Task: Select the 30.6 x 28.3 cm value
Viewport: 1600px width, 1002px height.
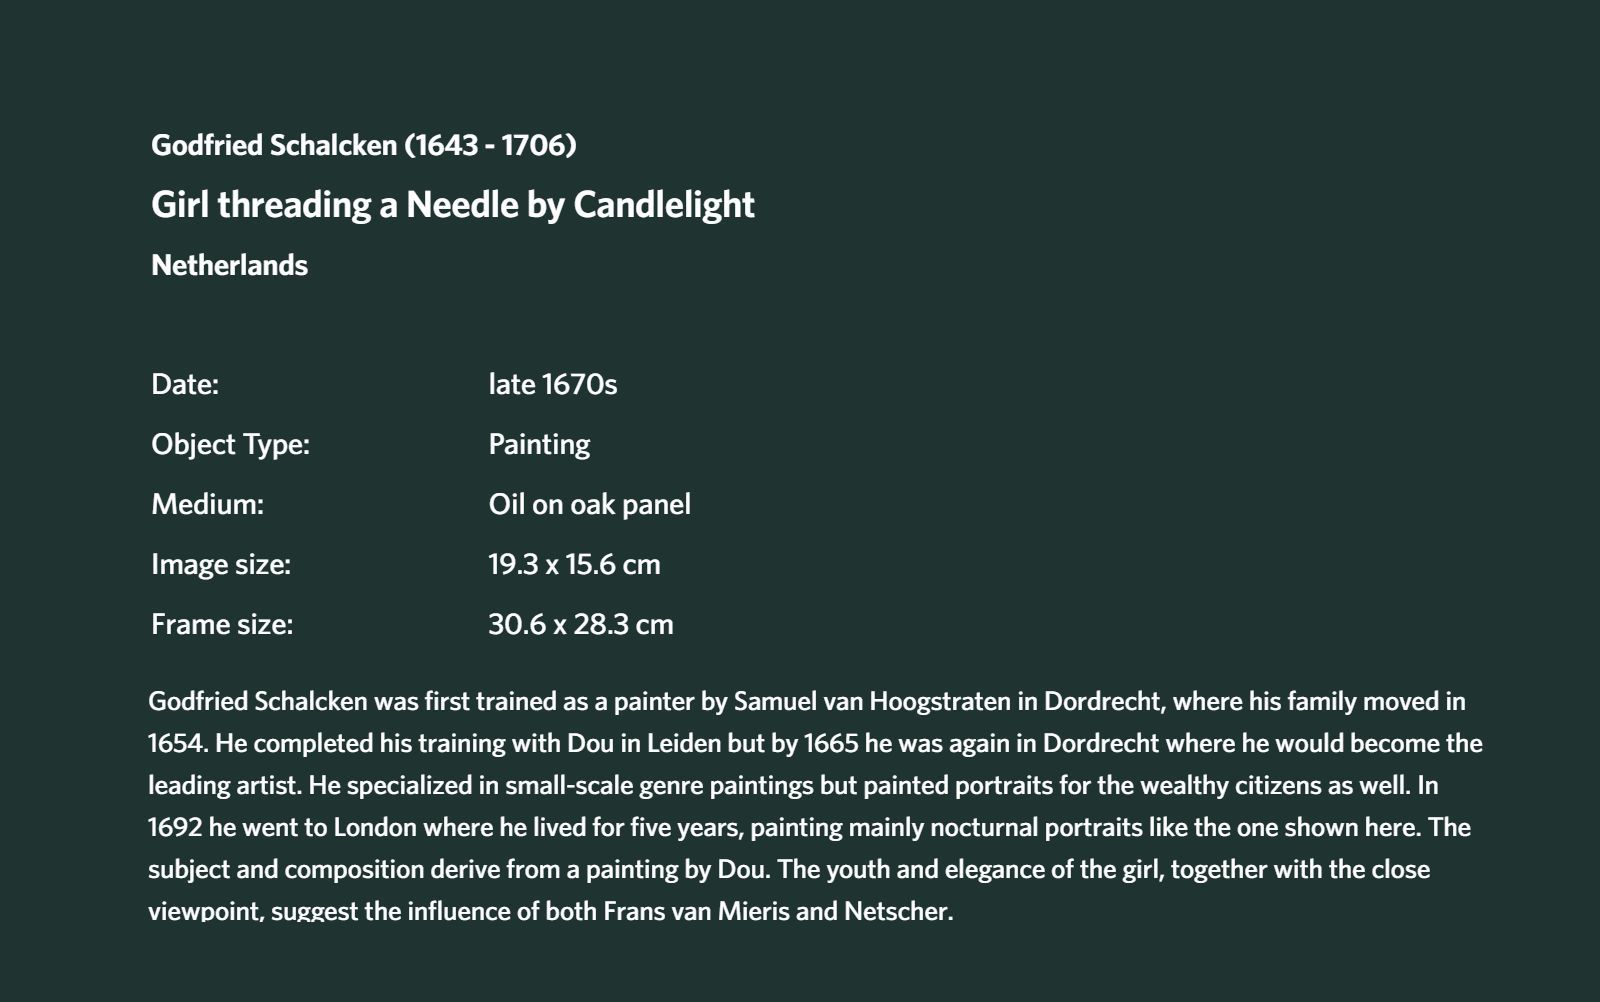Action: pos(581,624)
